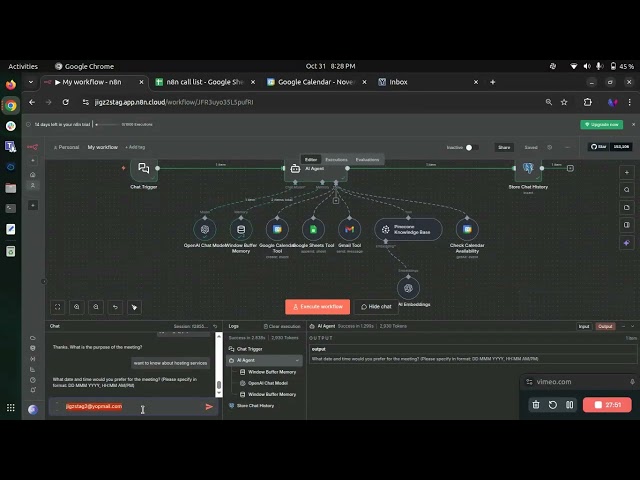Switch to the Google Calendar browser tab

(x=316, y=82)
